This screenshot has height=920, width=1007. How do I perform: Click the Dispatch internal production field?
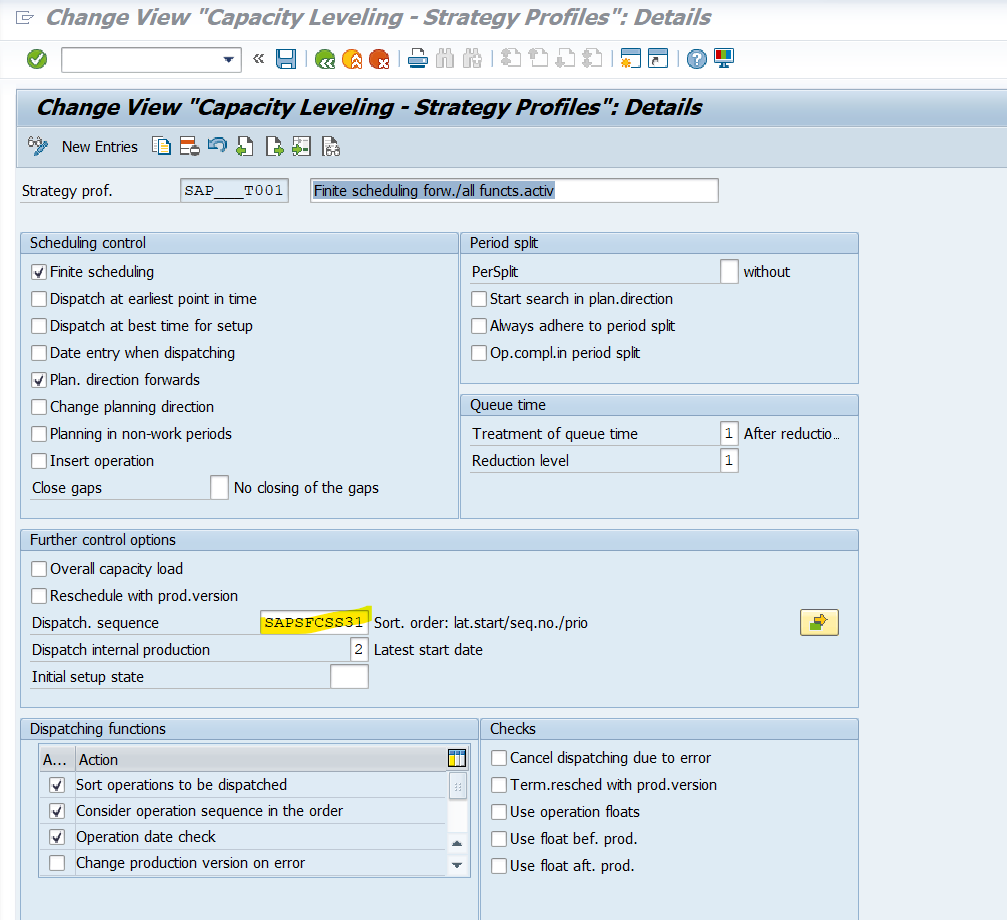(x=359, y=649)
